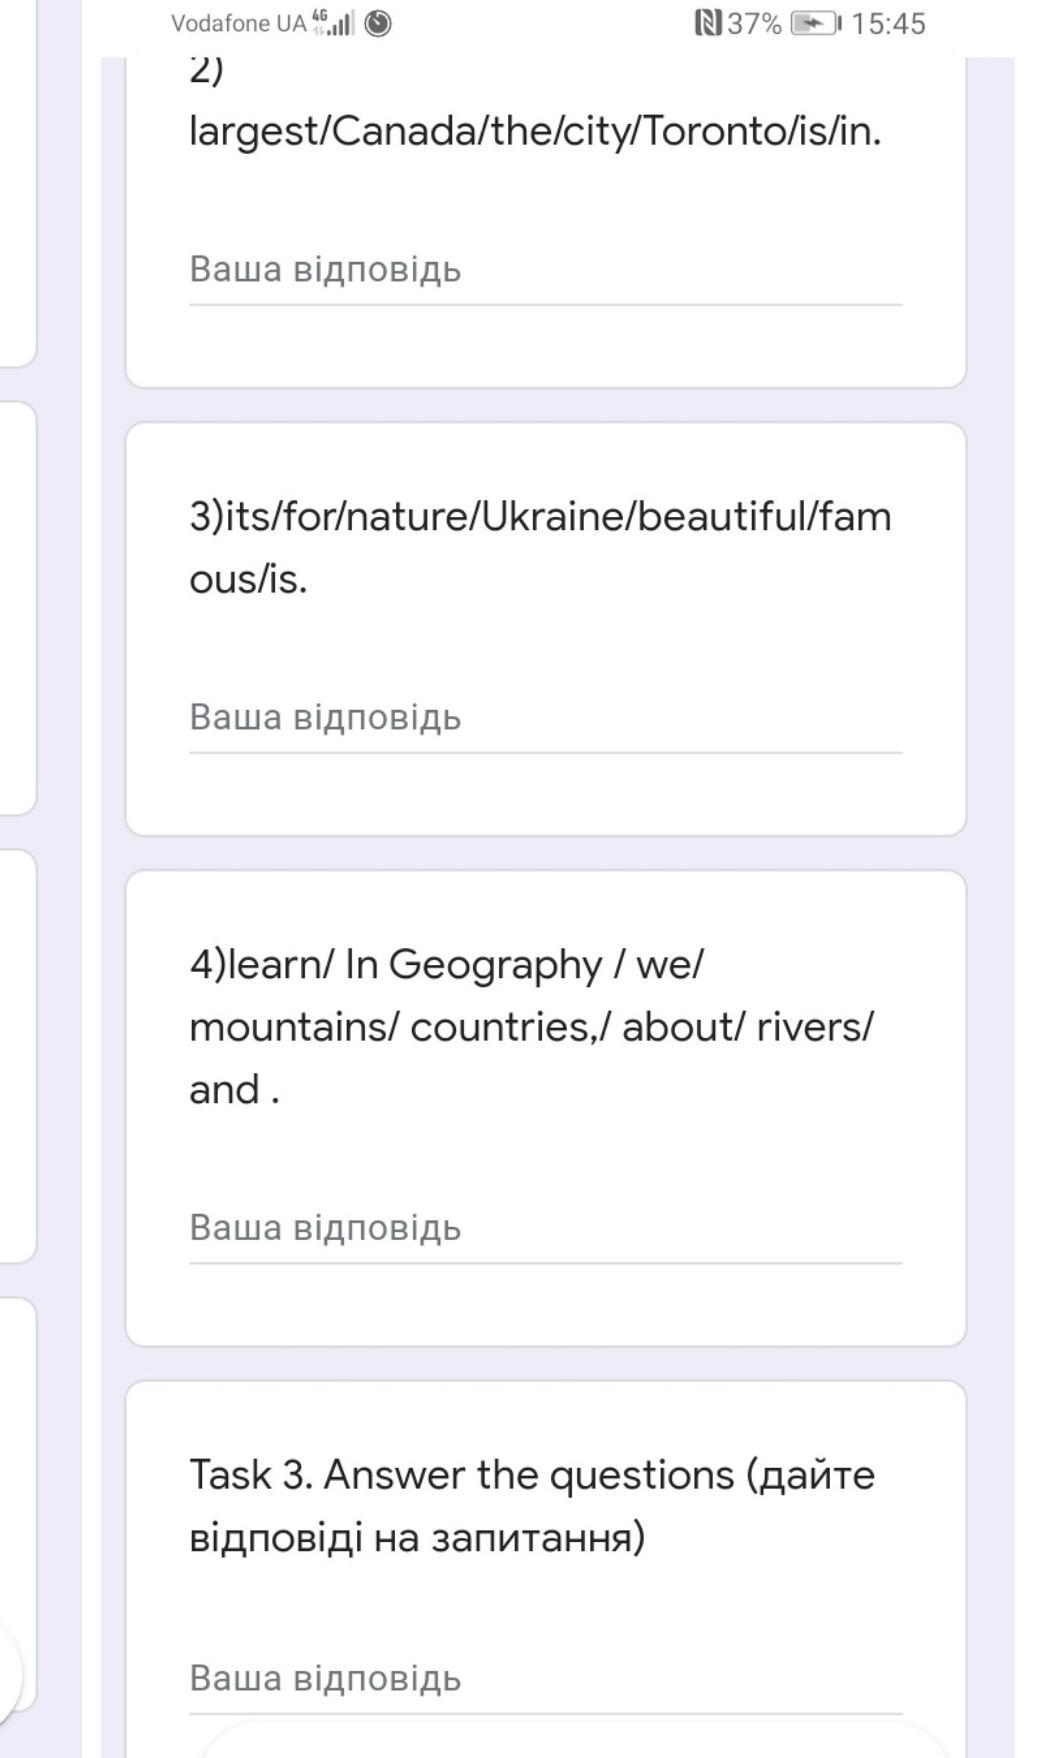Tap partial left-edge card beside Ukraine question
Image resolution: width=1051 pixels, height=1758 pixels.
pyautogui.click(x=17, y=608)
